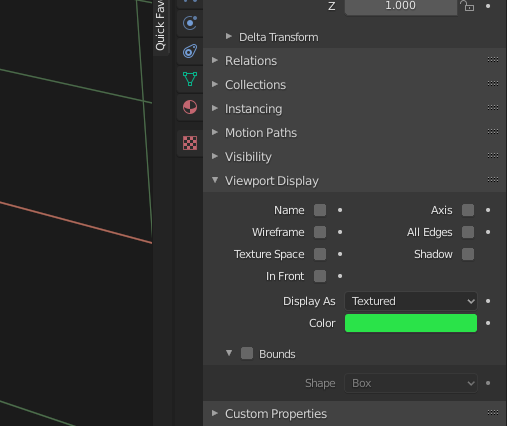Enable the All Edges checkbox
Image resolution: width=507 pixels, height=426 pixels.
pos(468,232)
